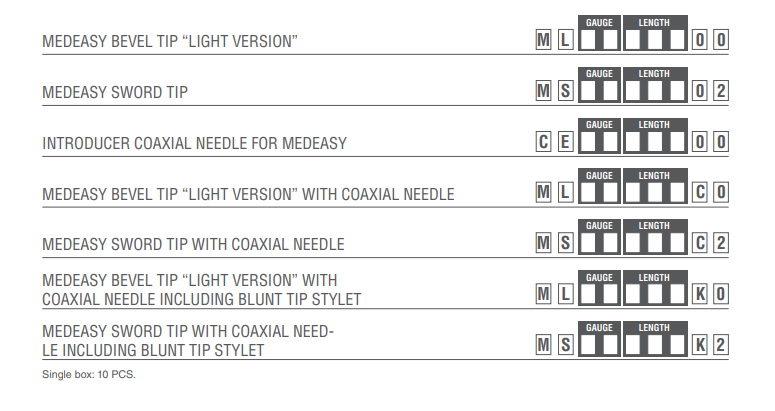Click last empty length box in the top row
Screen dimensions: 775x411
(677, 42)
